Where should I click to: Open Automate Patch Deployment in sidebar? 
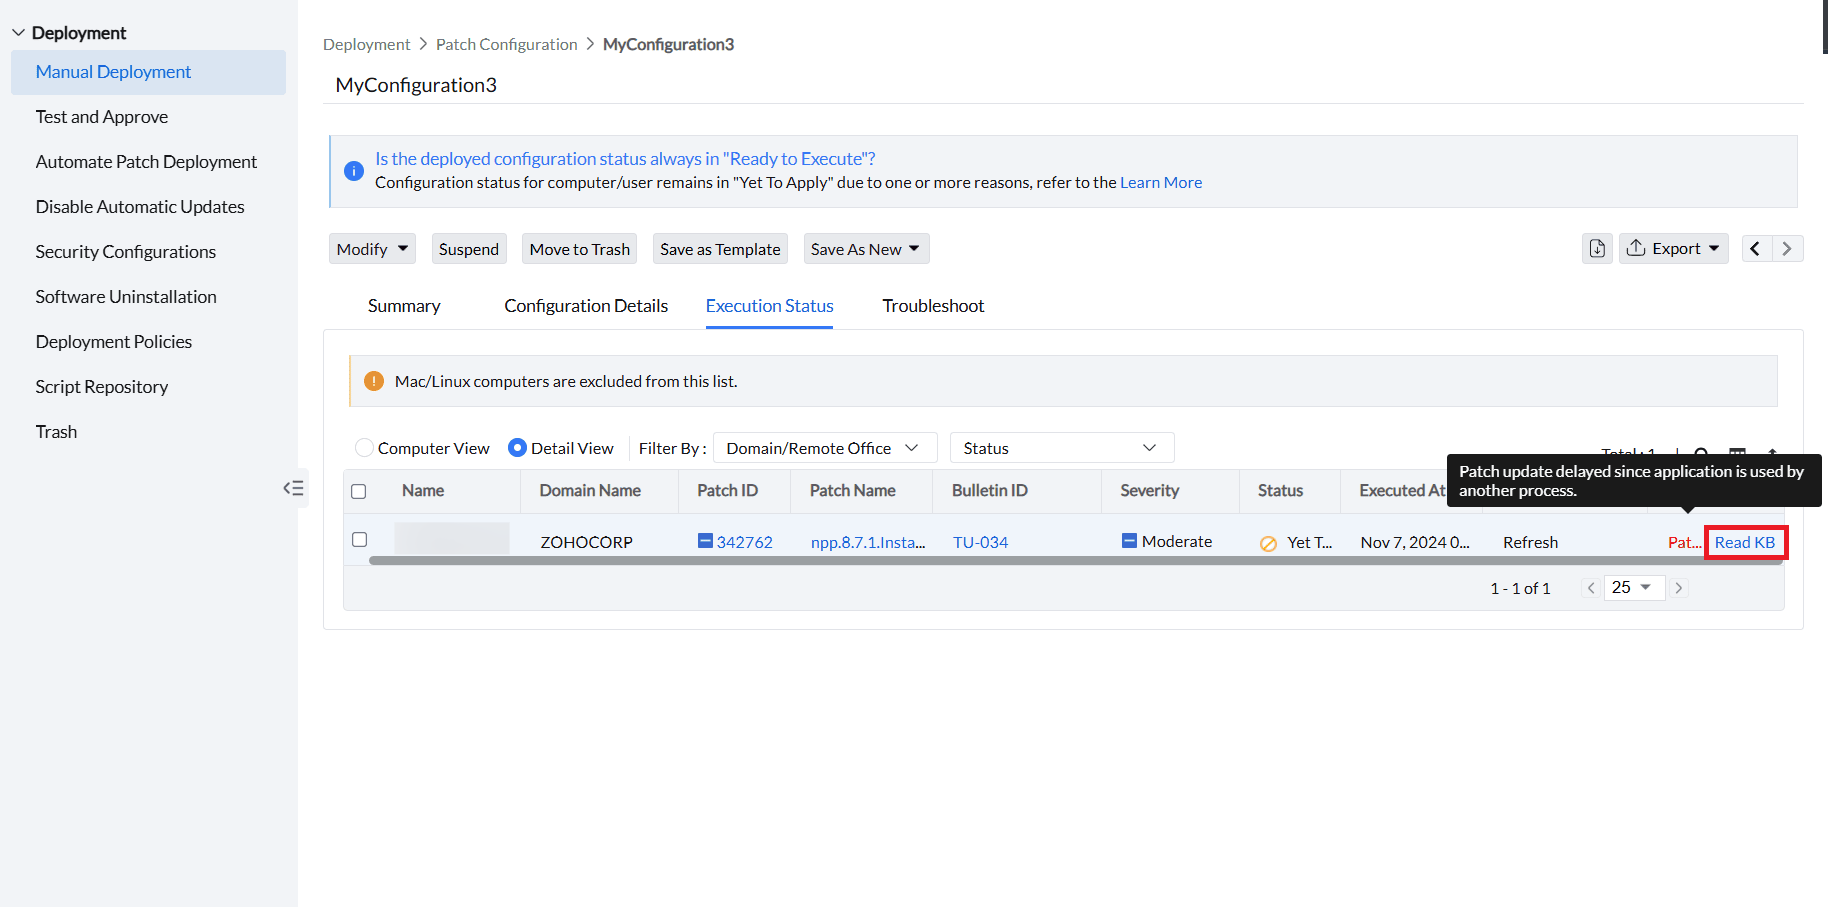click(x=148, y=162)
